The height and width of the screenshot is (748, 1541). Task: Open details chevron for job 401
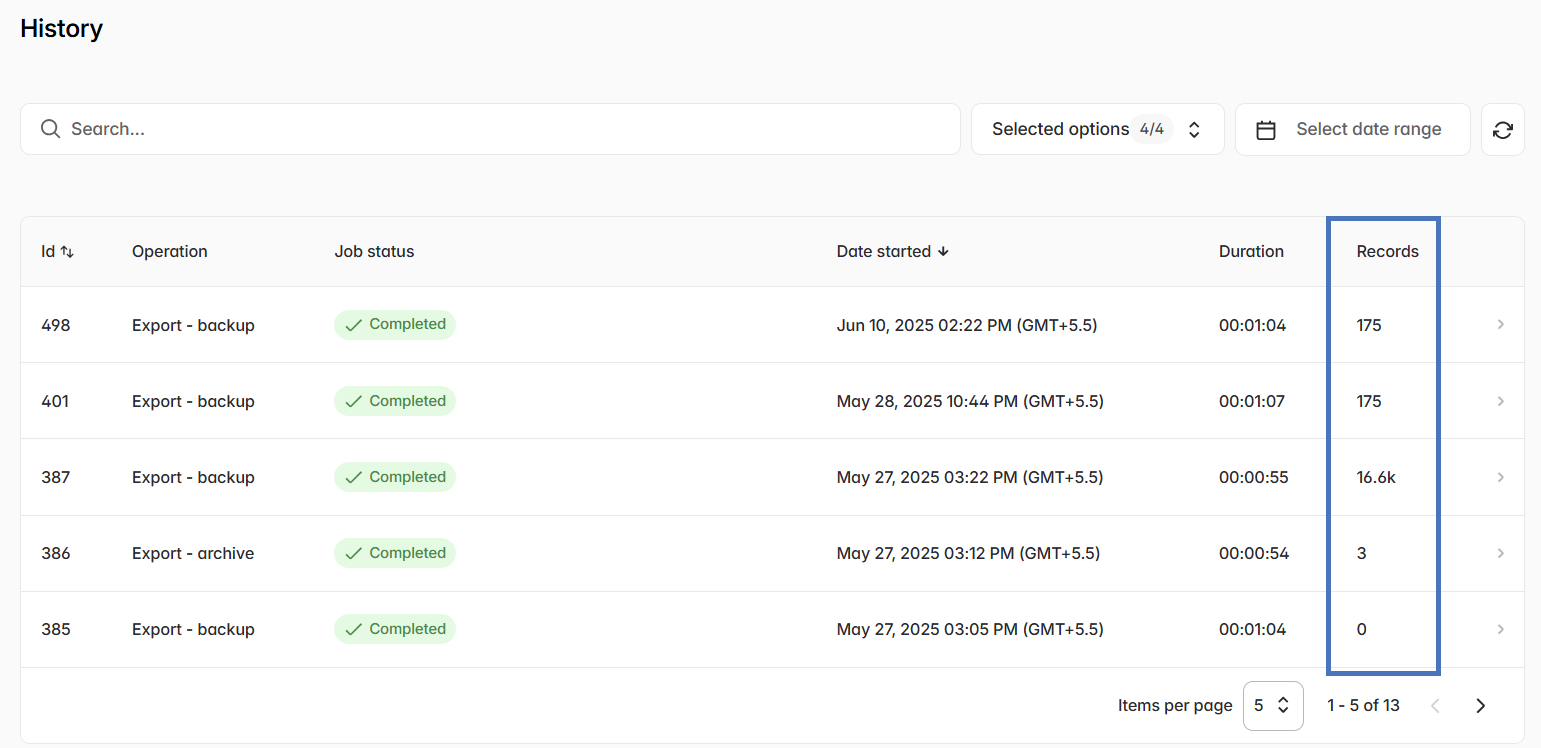pos(1500,401)
